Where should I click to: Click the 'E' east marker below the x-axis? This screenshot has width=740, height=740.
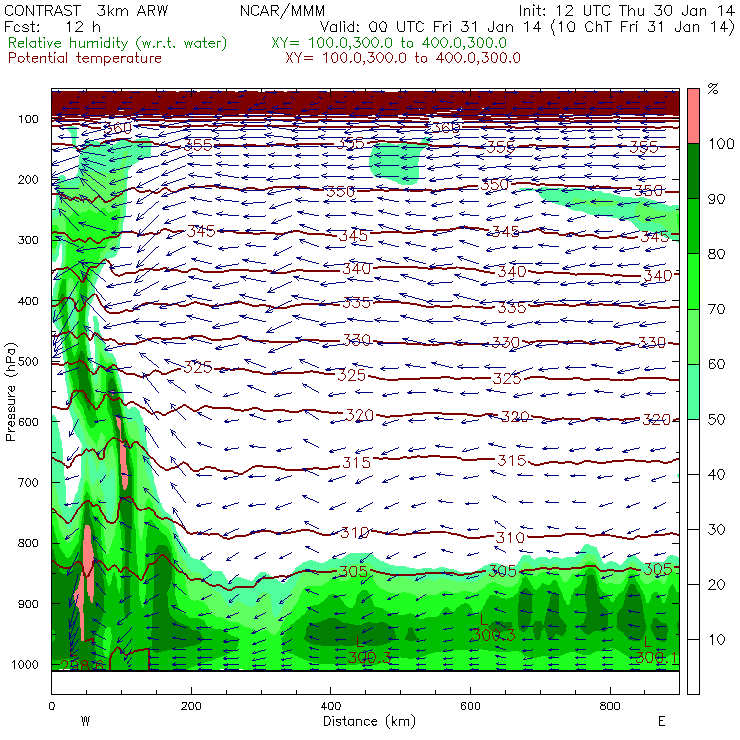tap(661, 721)
